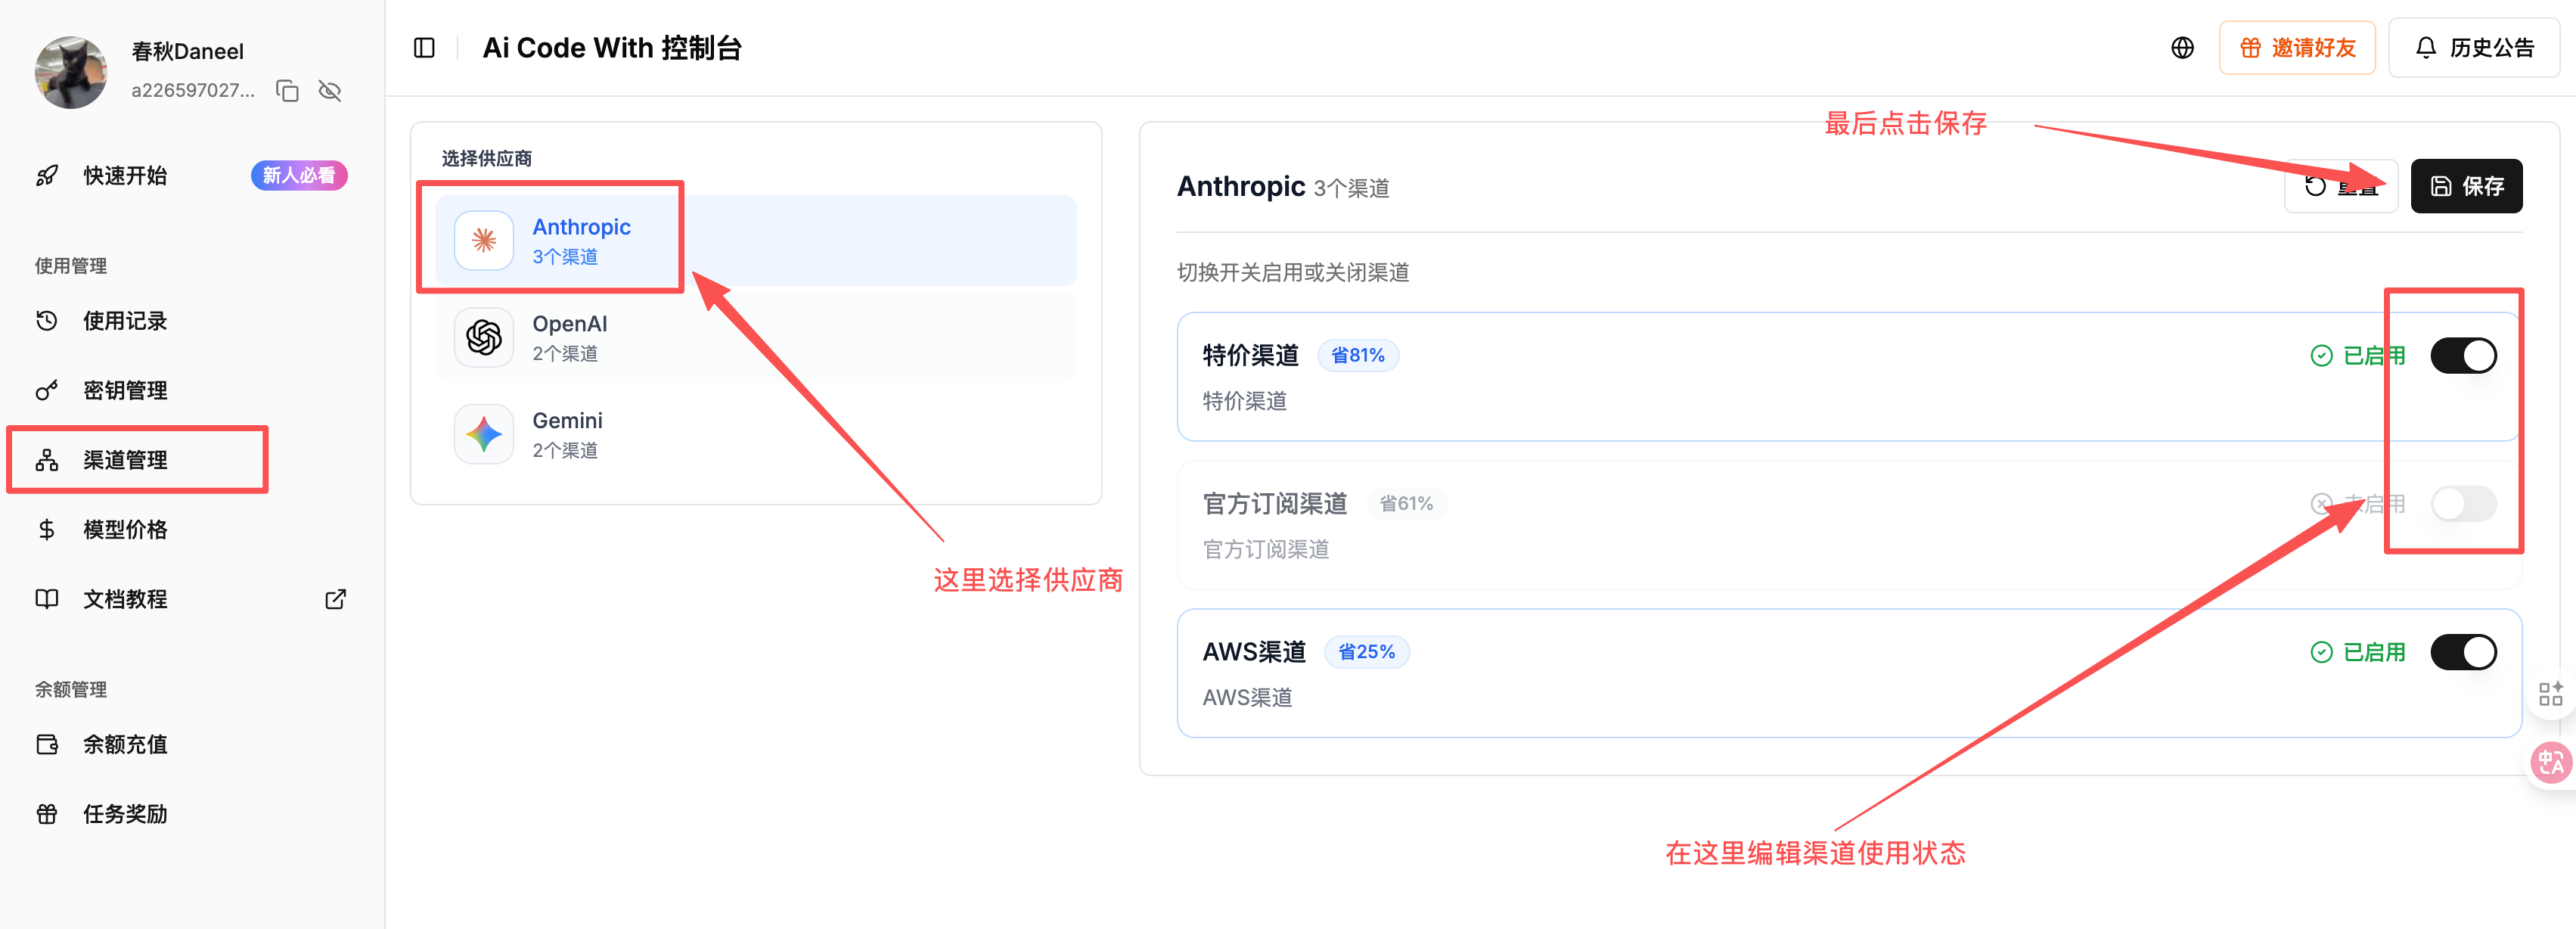Click the pink translate floating icon
Screen dimensions: 2576x929
2550,763
